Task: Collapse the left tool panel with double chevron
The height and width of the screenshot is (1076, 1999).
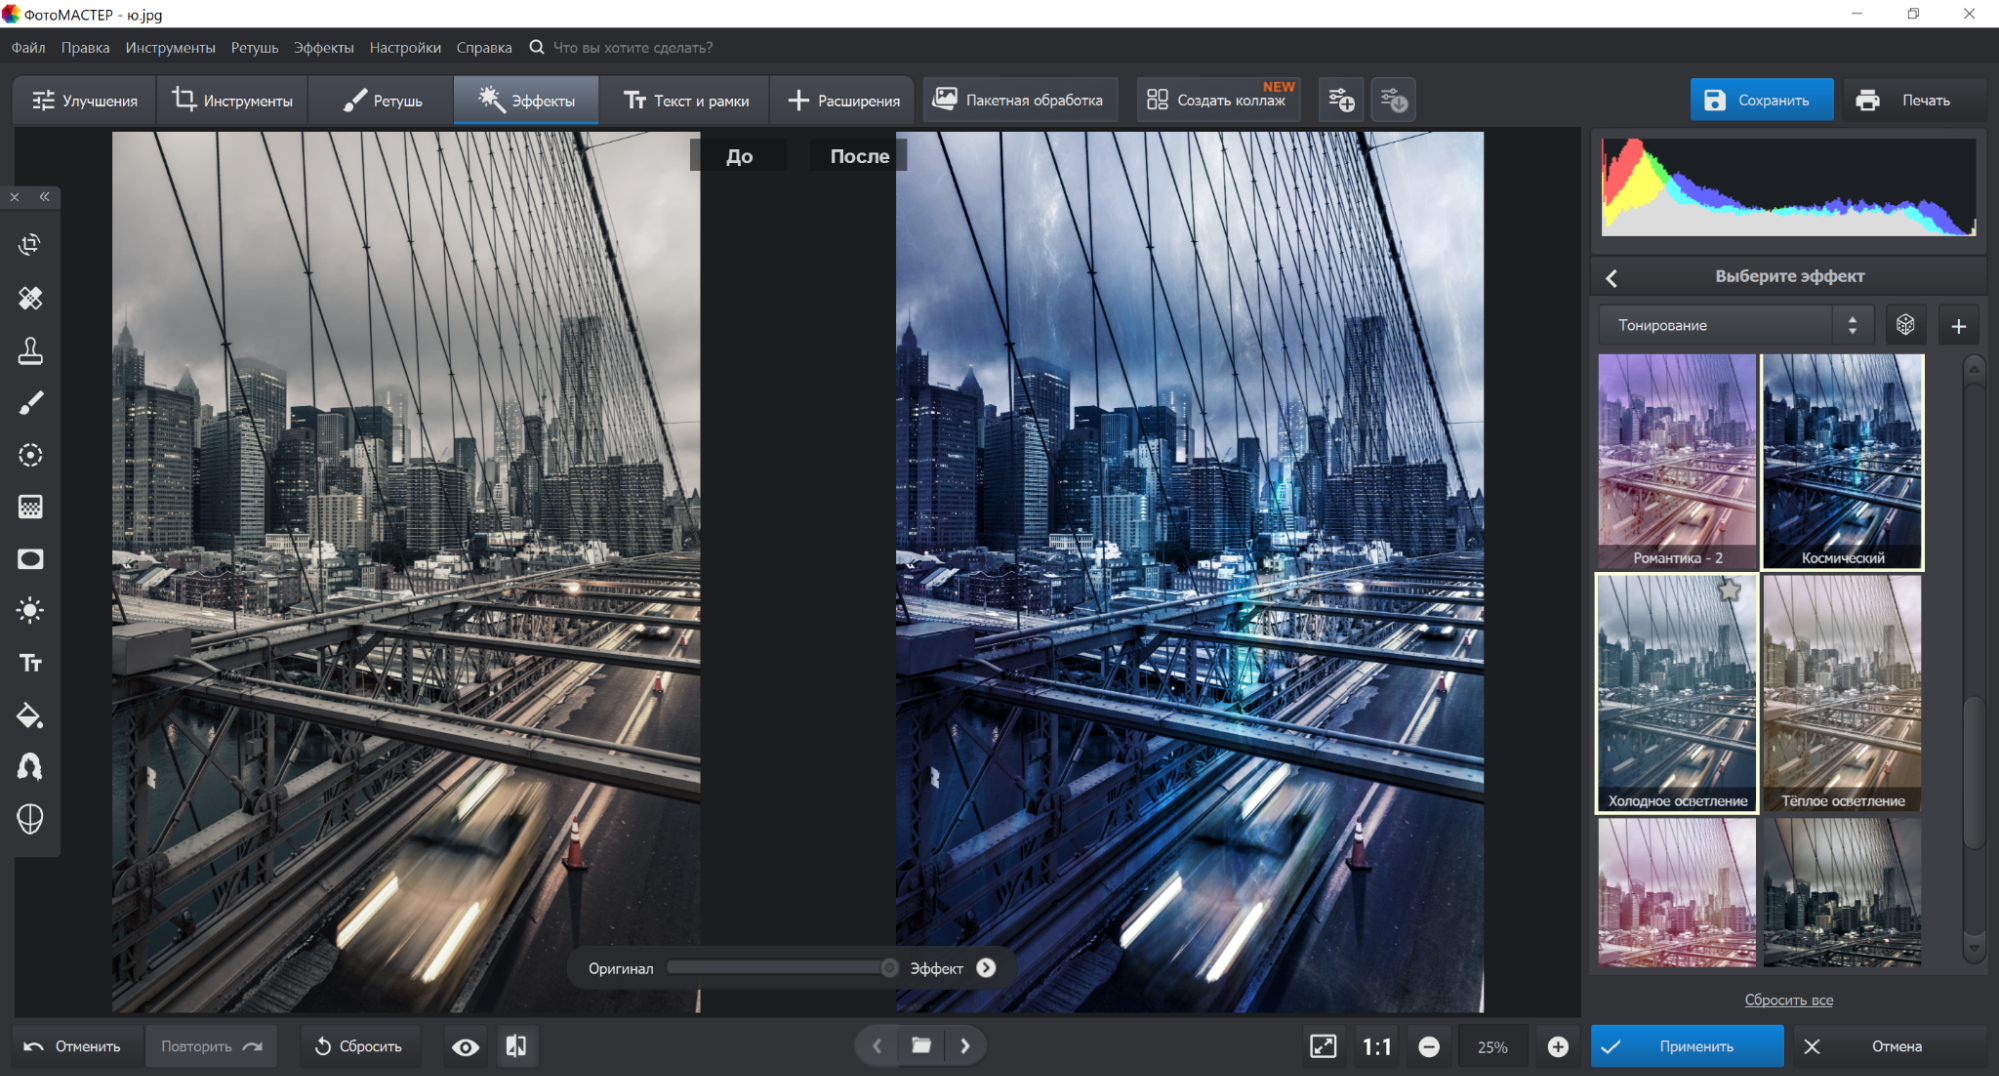Action: (x=45, y=197)
